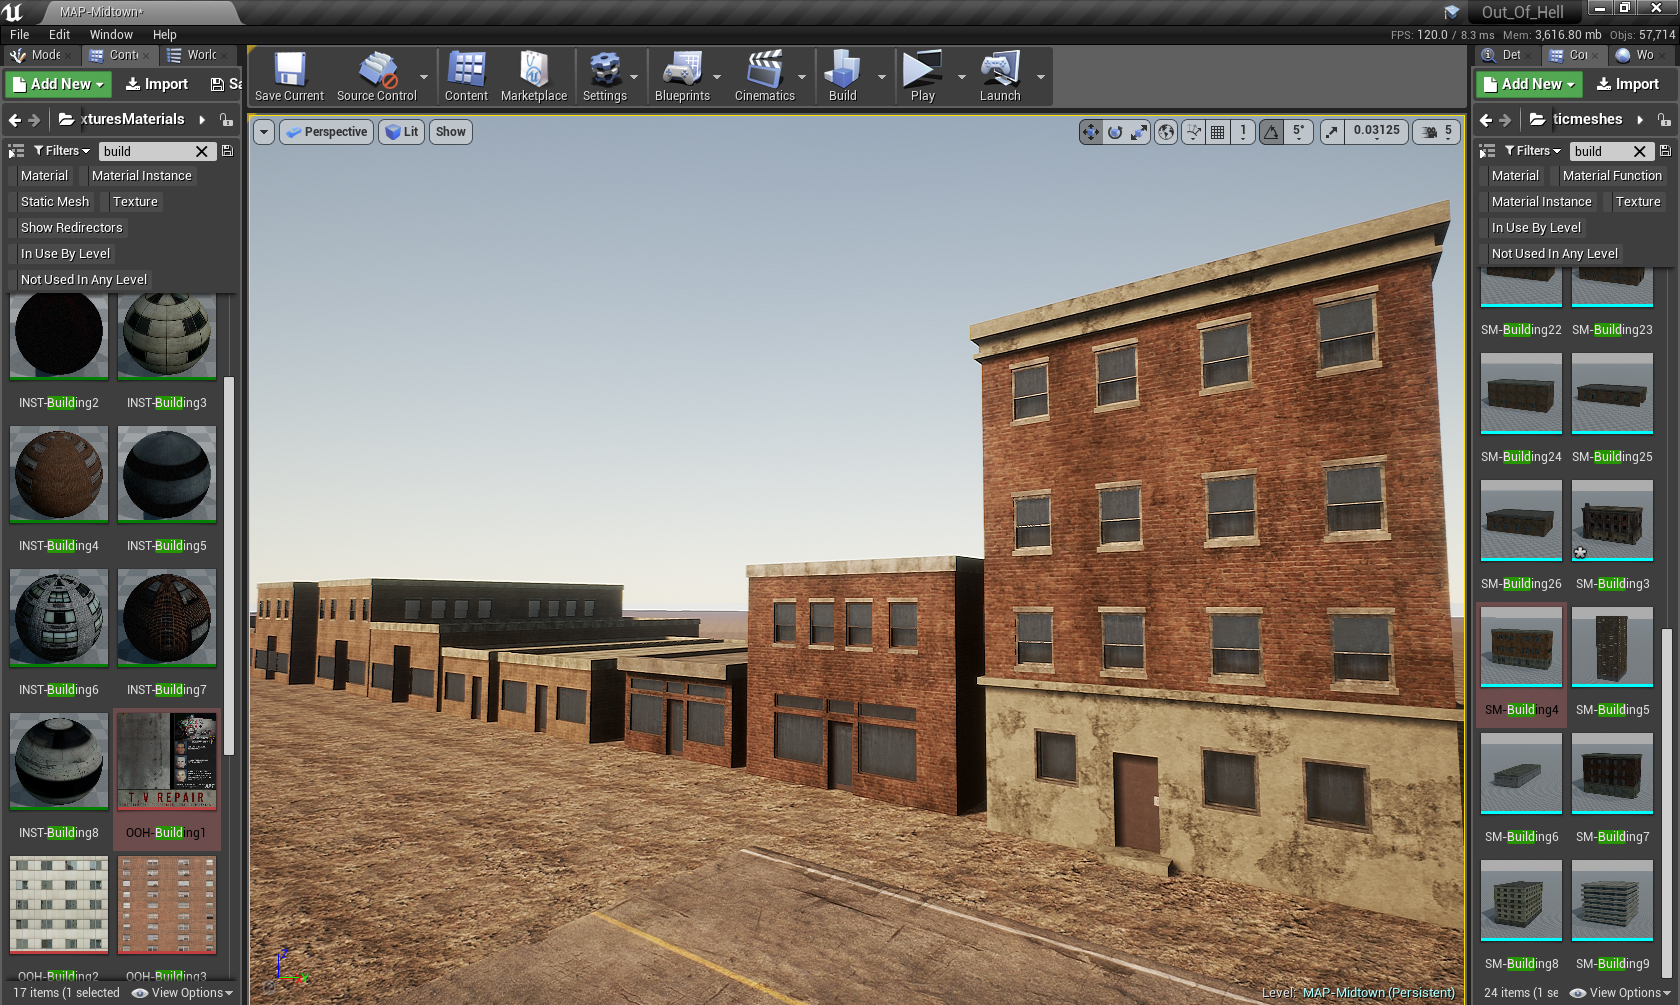Open the Marketplace from the toolbar

tap(533, 77)
